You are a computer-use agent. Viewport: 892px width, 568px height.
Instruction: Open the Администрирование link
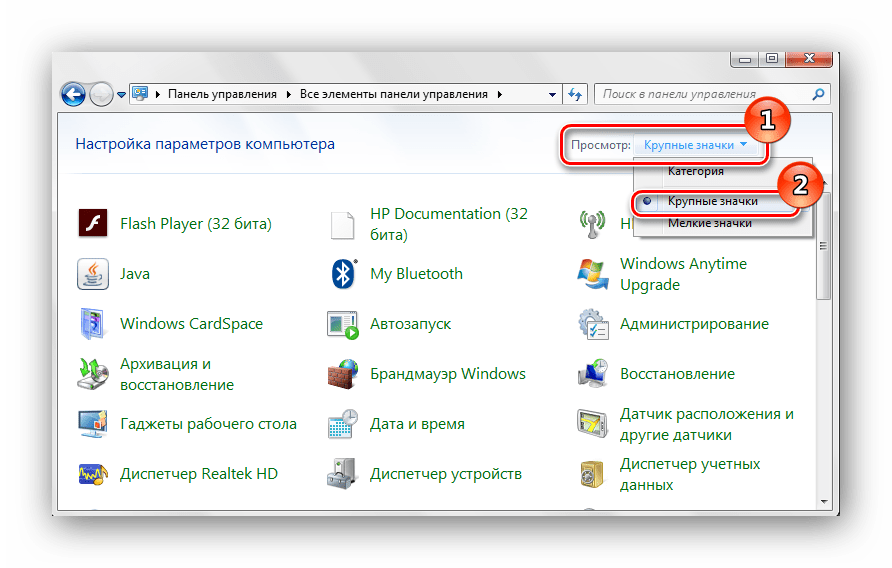coord(694,324)
